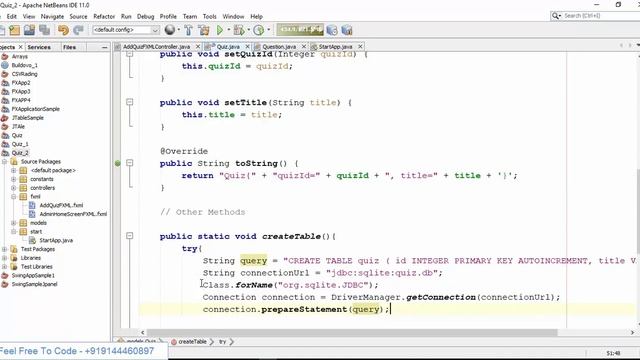
Task: Switch to Question.java tab
Action: (x=279, y=47)
